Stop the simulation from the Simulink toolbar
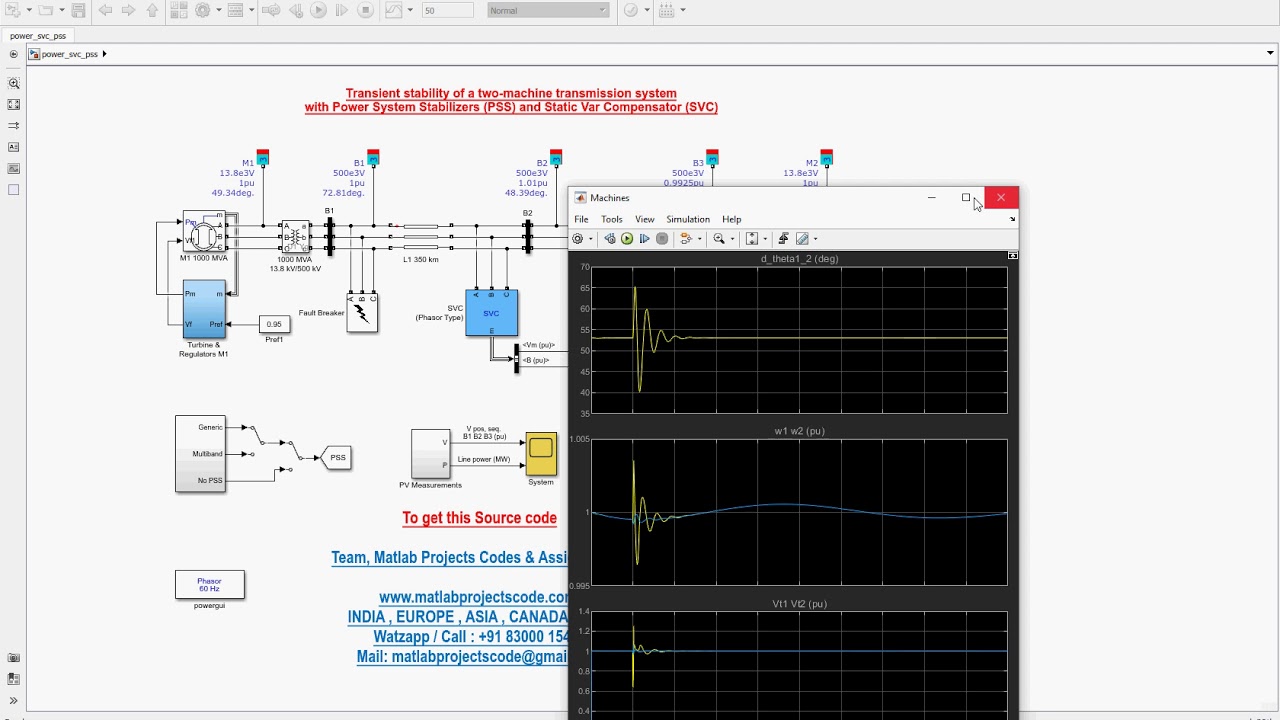This screenshot has width=1280, height=720. (x=365, y=10)
